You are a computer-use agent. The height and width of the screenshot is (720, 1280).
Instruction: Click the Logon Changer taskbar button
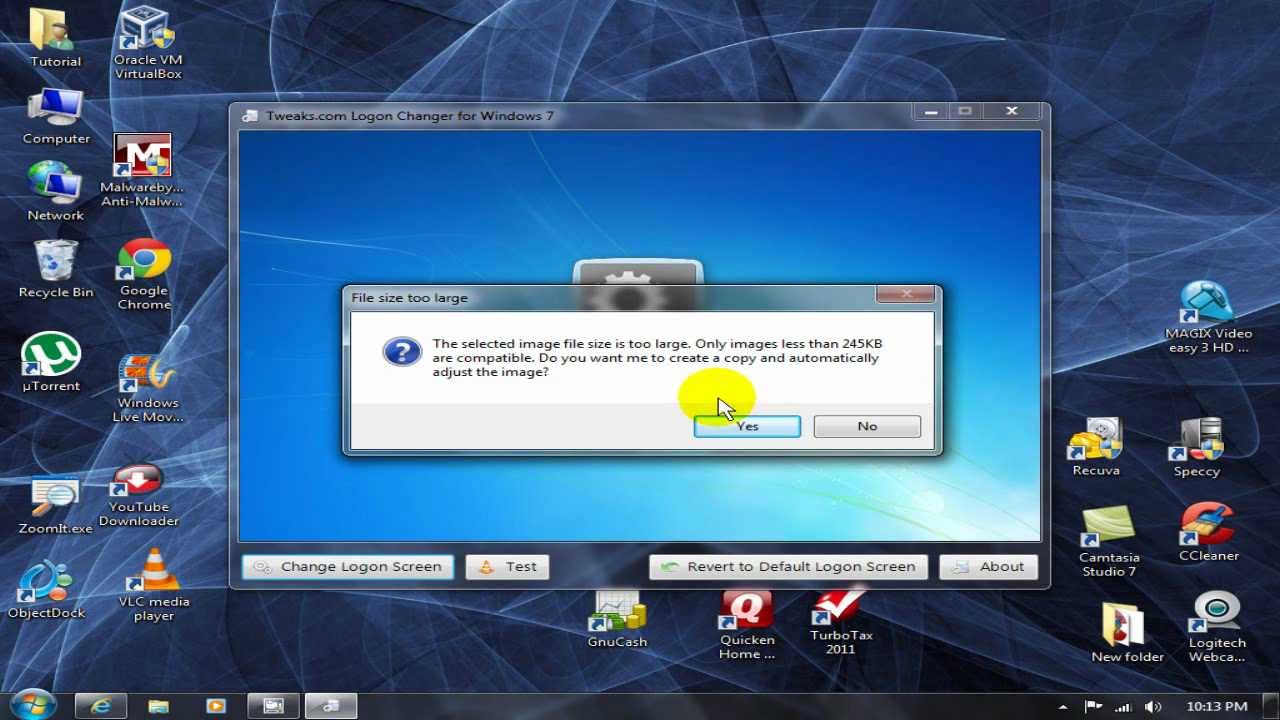tap(330, 706)
